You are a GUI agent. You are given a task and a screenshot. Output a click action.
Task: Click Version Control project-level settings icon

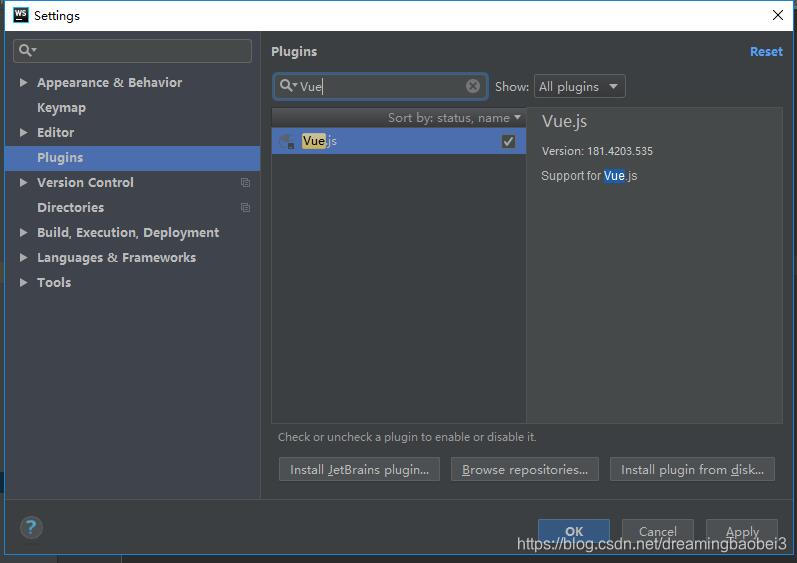[x=245, y=182]
